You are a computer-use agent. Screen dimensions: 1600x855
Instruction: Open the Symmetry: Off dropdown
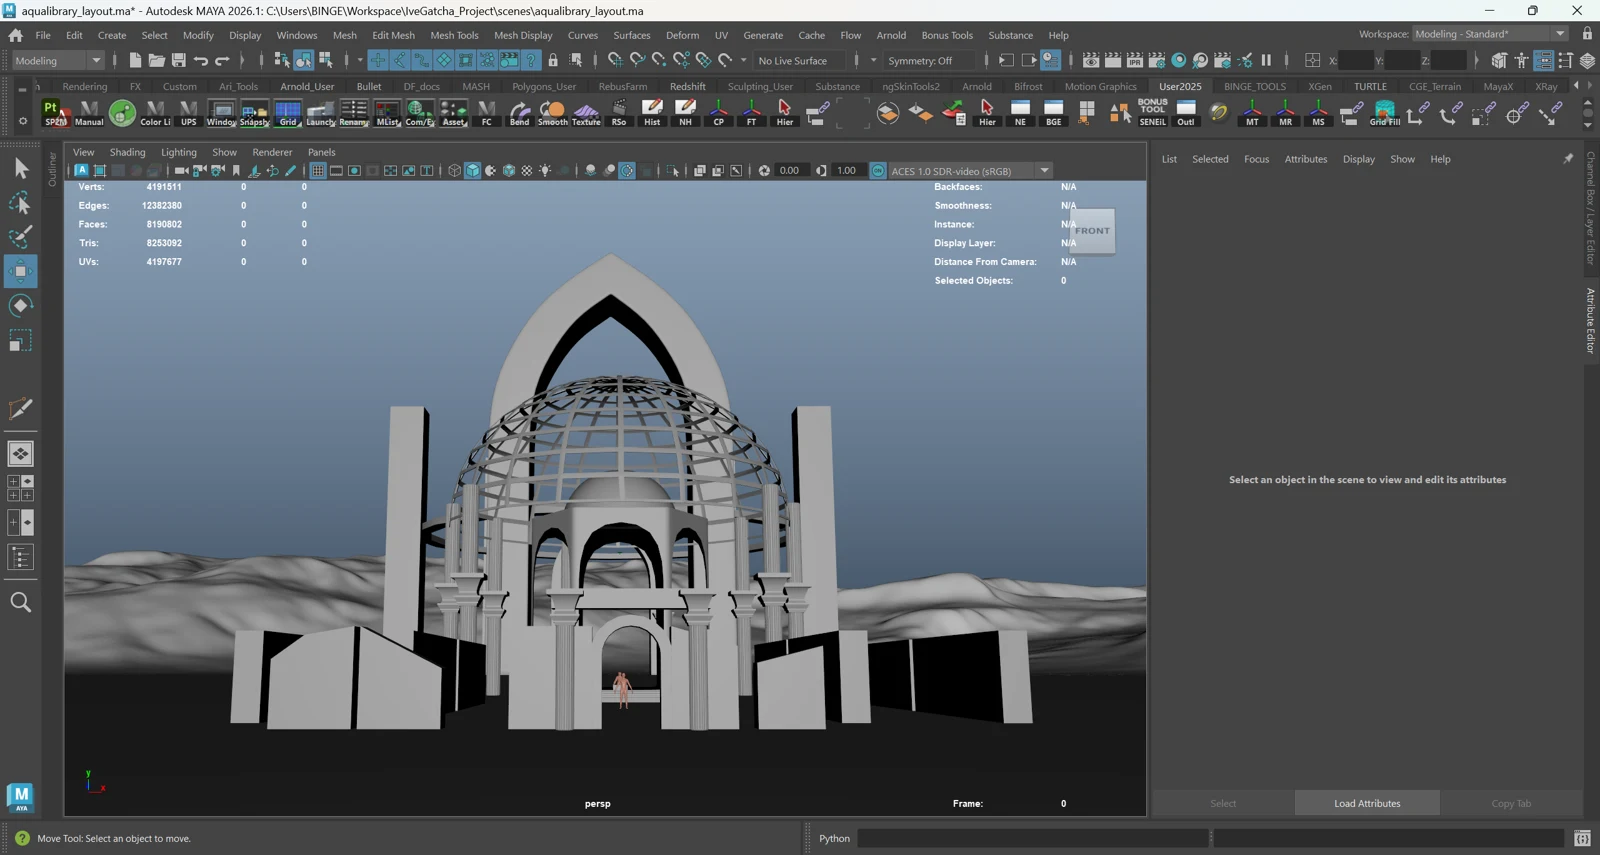click(x=928, y=61)
